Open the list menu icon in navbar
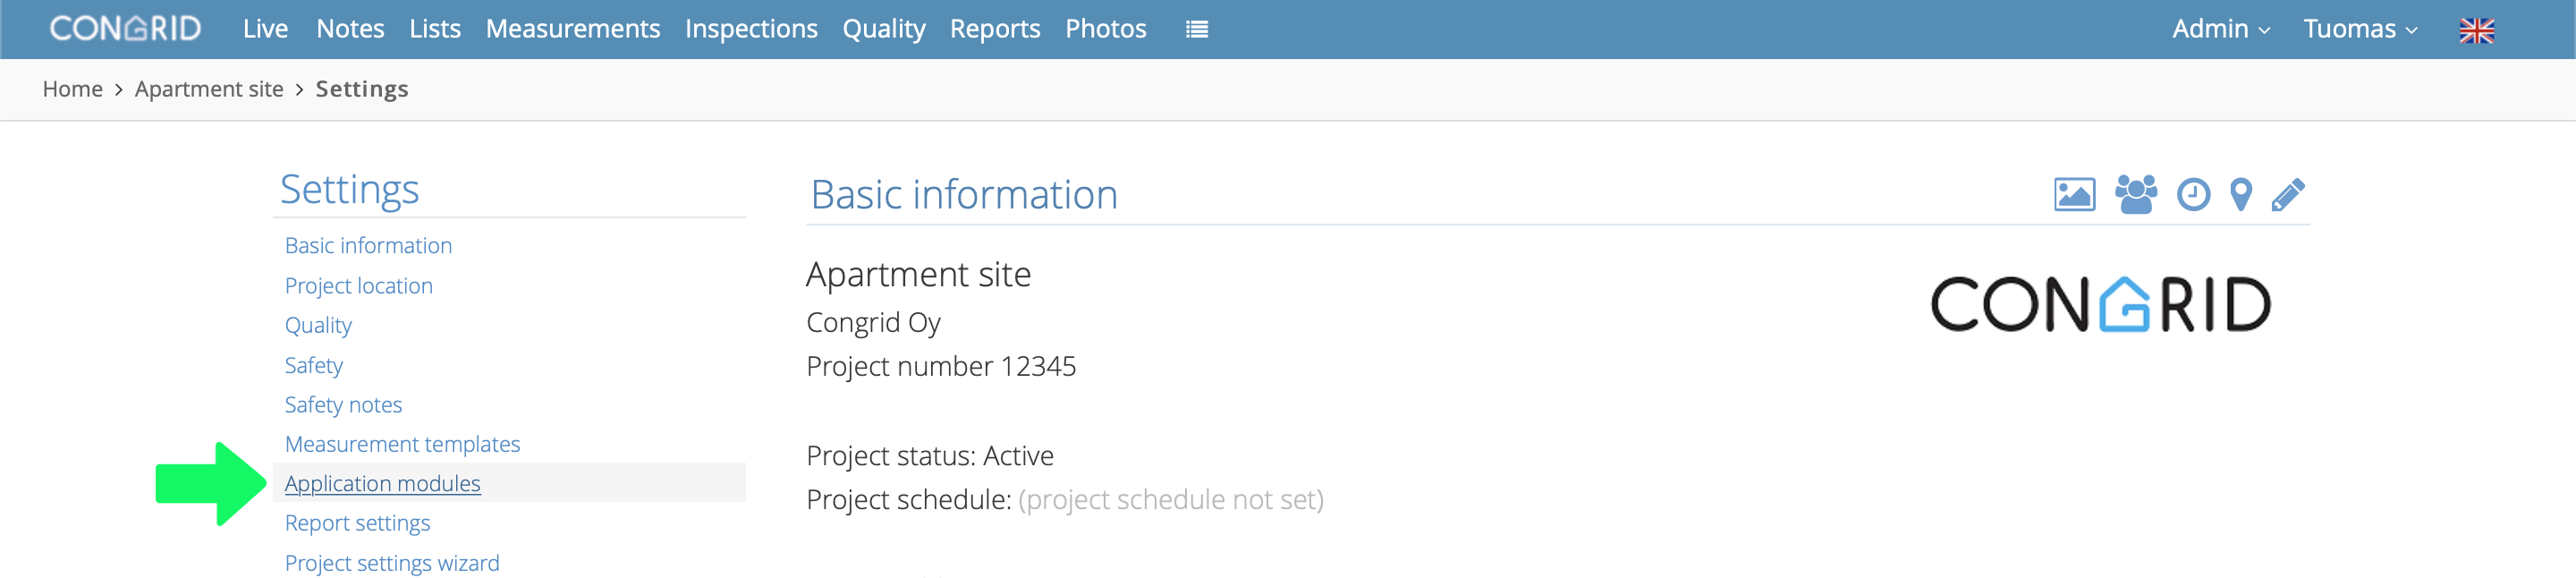 tap(1197, 29)
